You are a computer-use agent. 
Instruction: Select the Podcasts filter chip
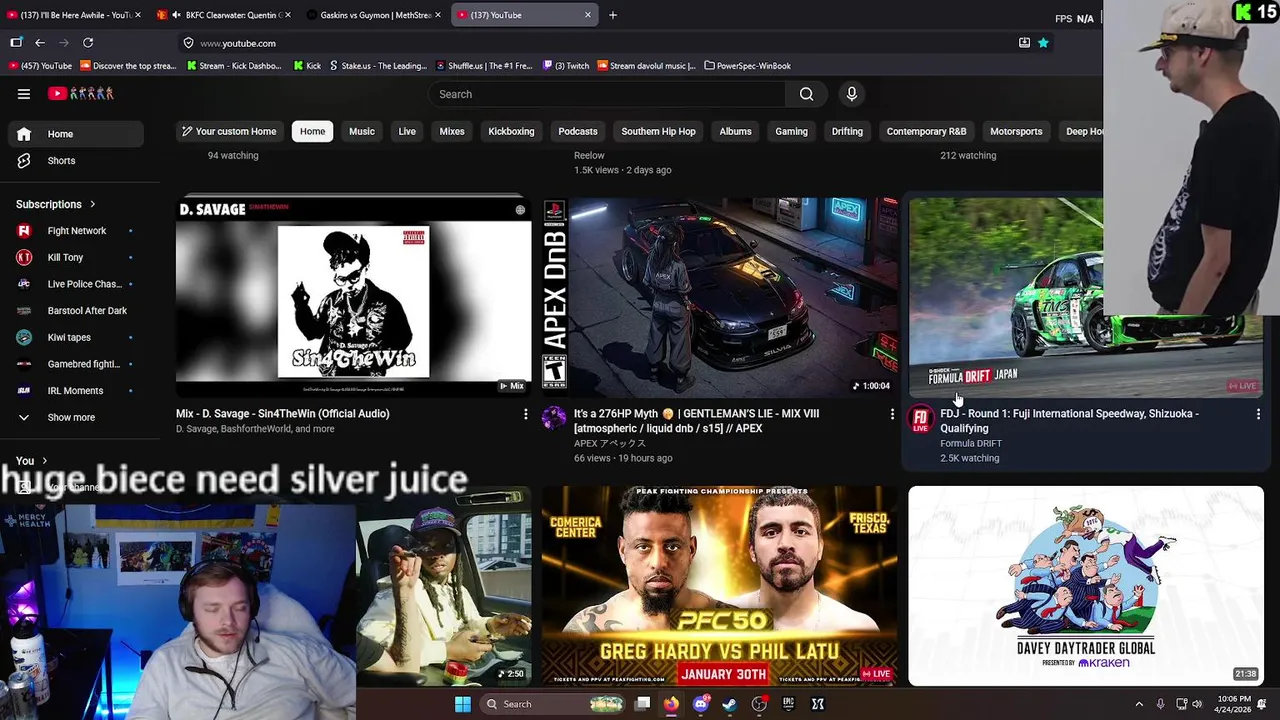[x=578, y=131]
